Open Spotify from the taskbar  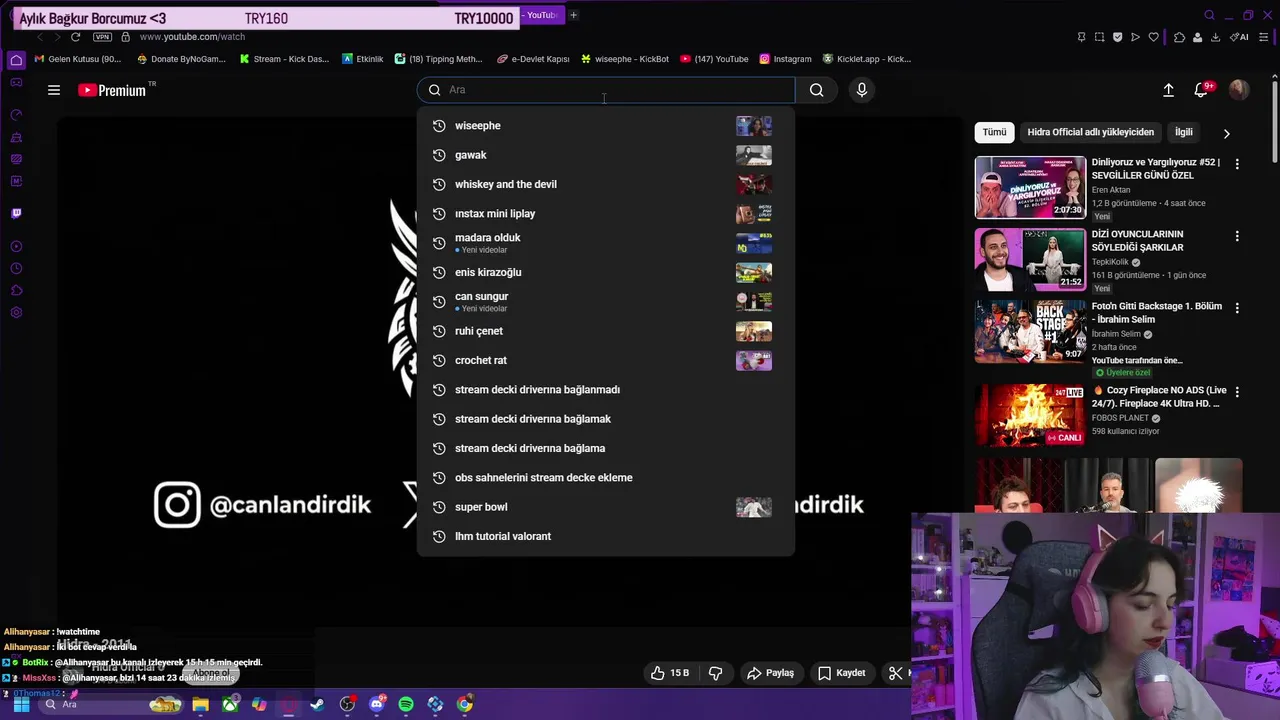click(406, 704)
